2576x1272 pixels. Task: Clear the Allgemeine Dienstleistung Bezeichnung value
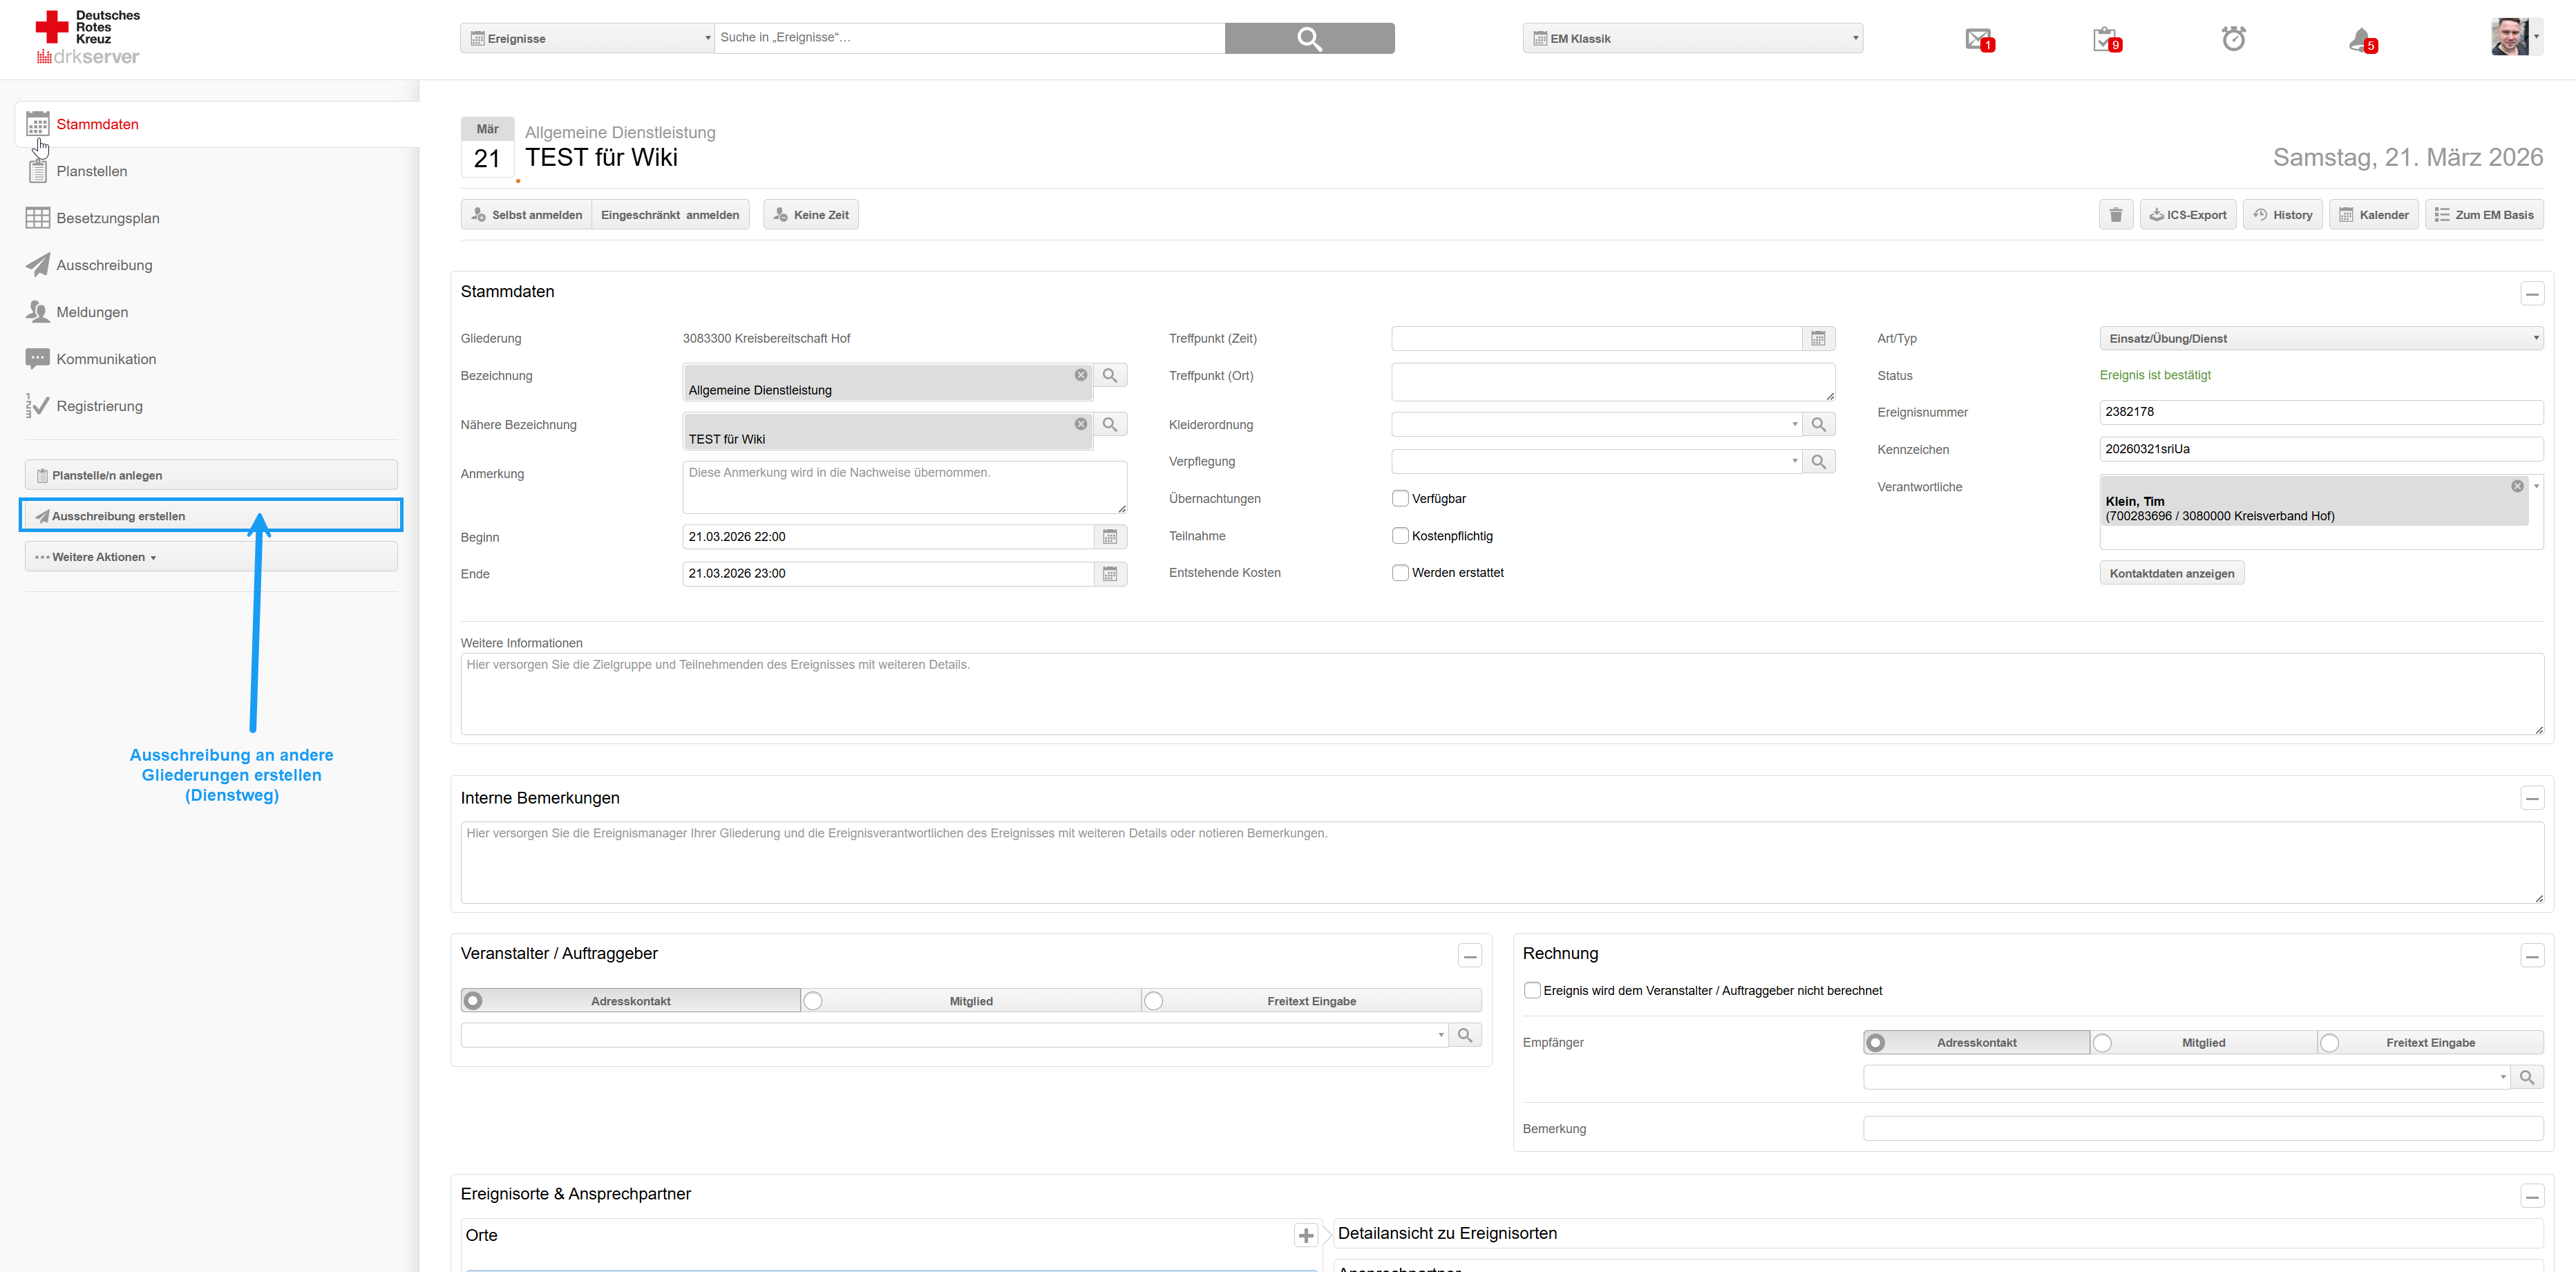pyautogui.click(x=1080, y=375)
